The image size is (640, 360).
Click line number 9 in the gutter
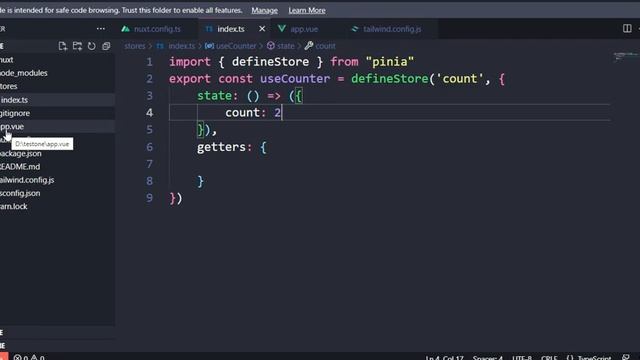coord(149,198)
